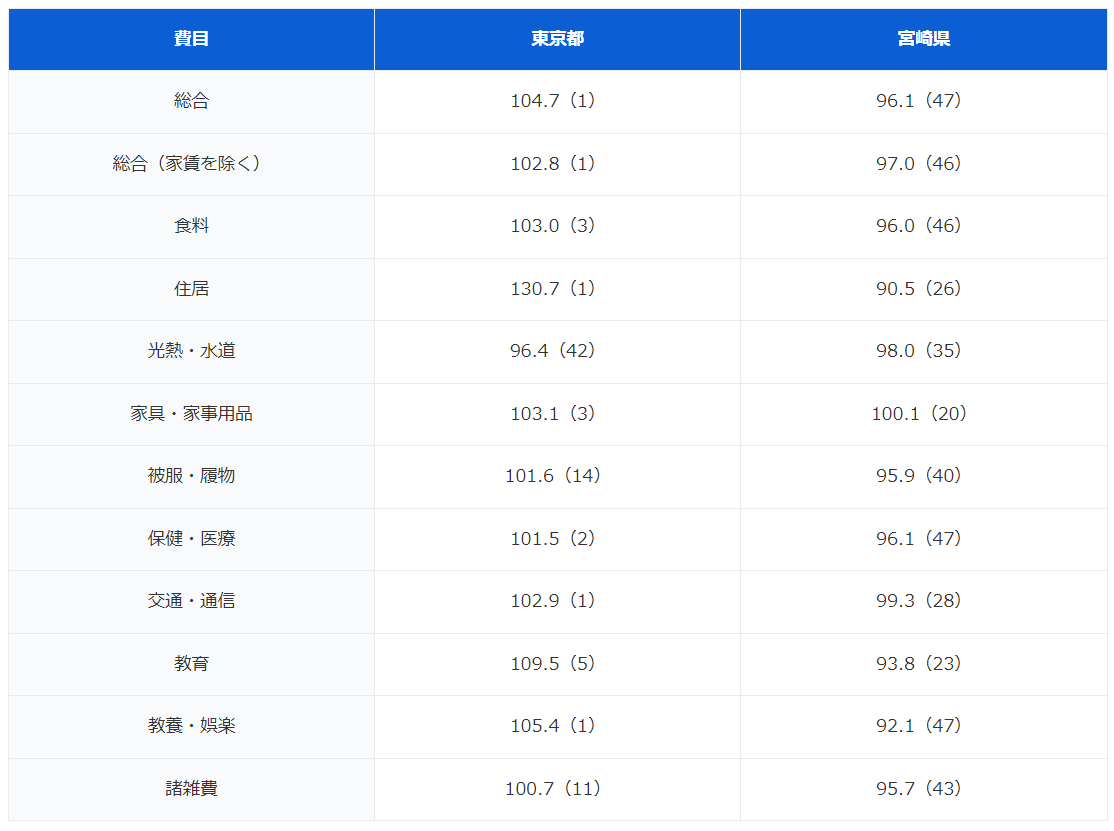The height and width of the screenshot is (831, 1114).
Task: Click the 103.1 (3) cell
Action: pyautogui.click(x=557, y=413)
